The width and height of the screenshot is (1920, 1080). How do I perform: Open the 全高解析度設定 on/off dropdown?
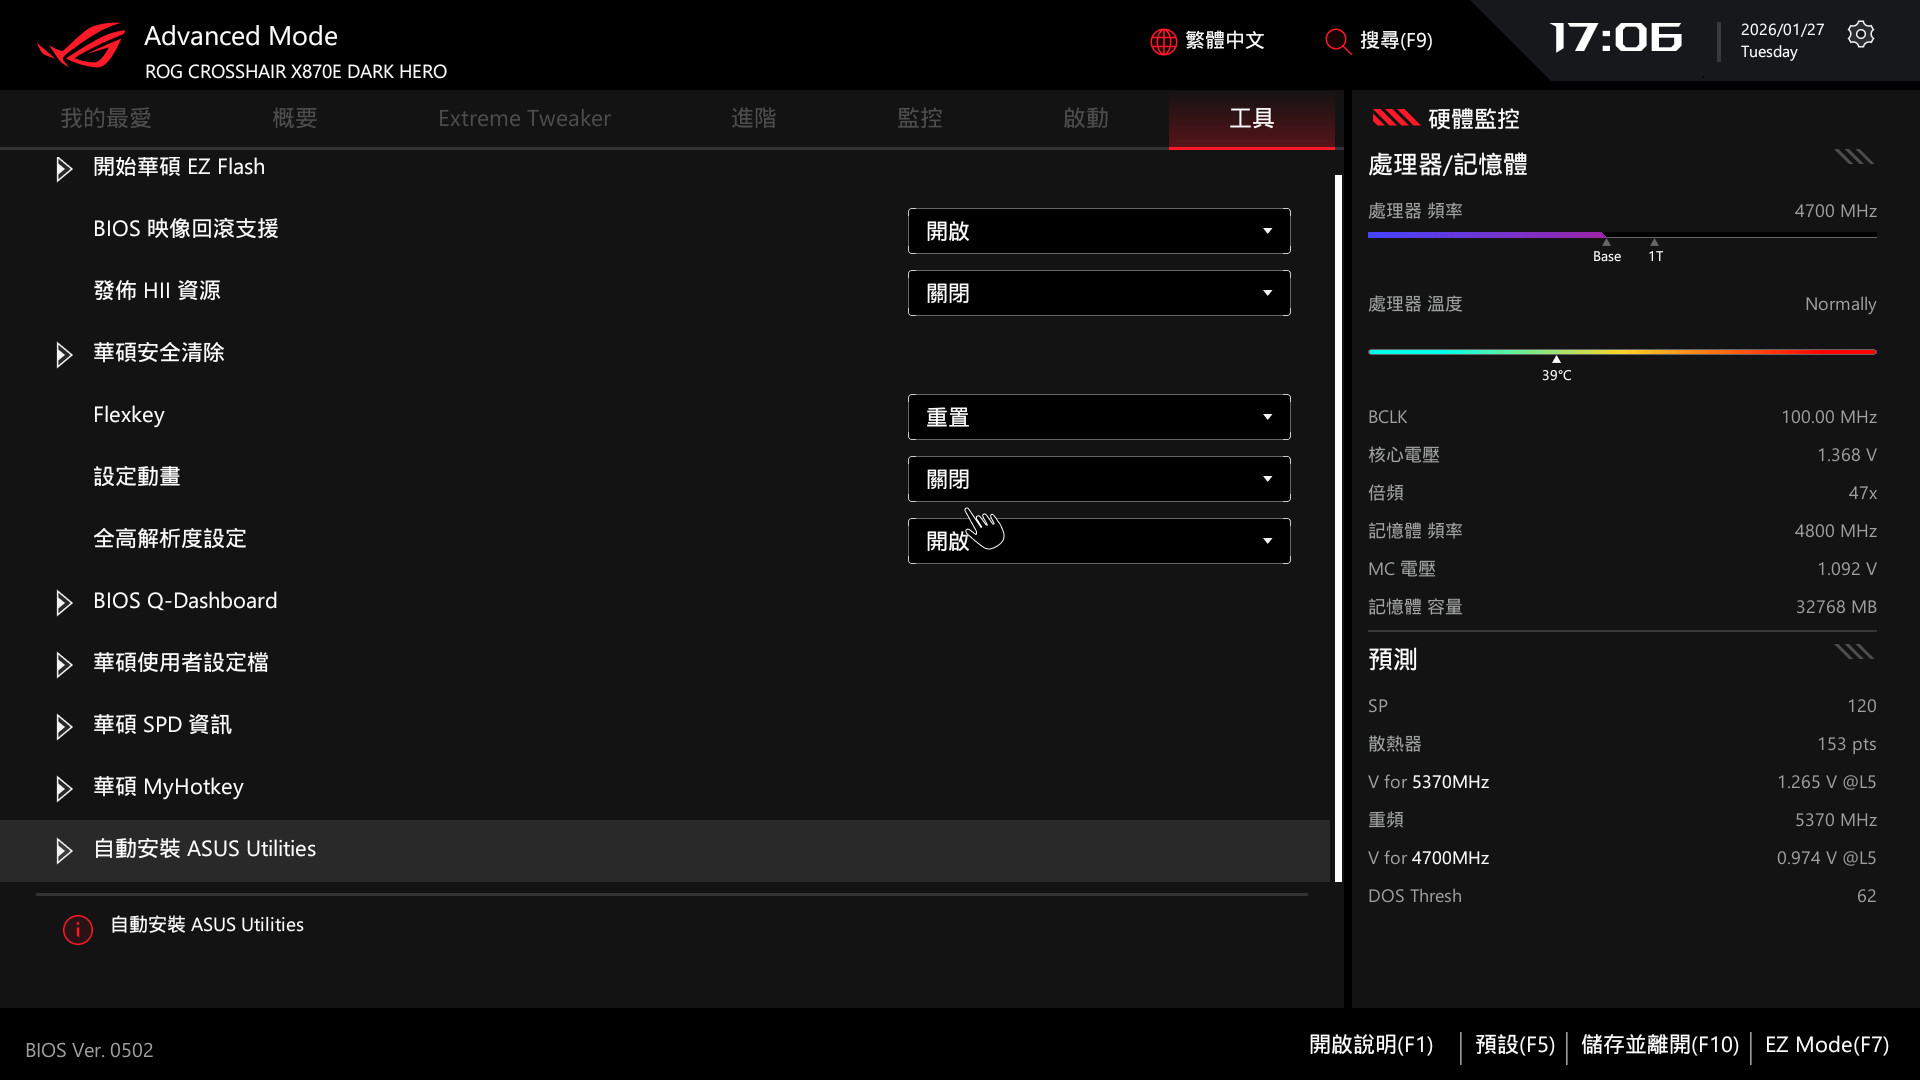(x=1098, y=541)
